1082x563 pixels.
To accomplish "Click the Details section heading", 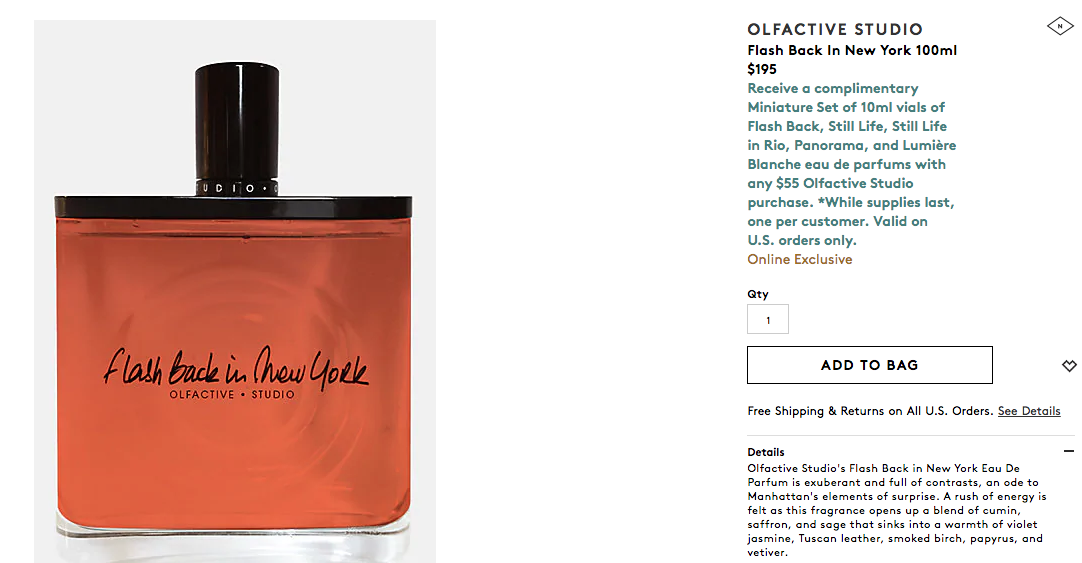I will coord(766,452).
